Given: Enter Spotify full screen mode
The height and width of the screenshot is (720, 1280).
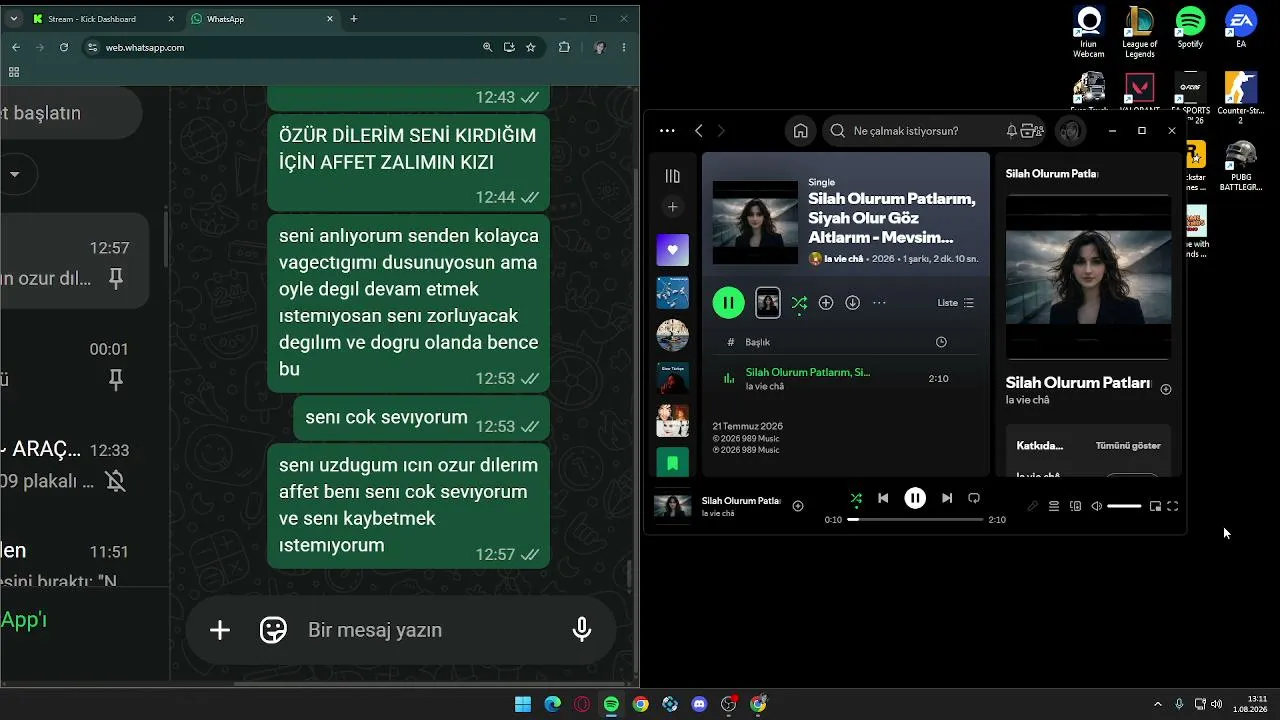Looking at the screenshot, I should click(1173, 507).
